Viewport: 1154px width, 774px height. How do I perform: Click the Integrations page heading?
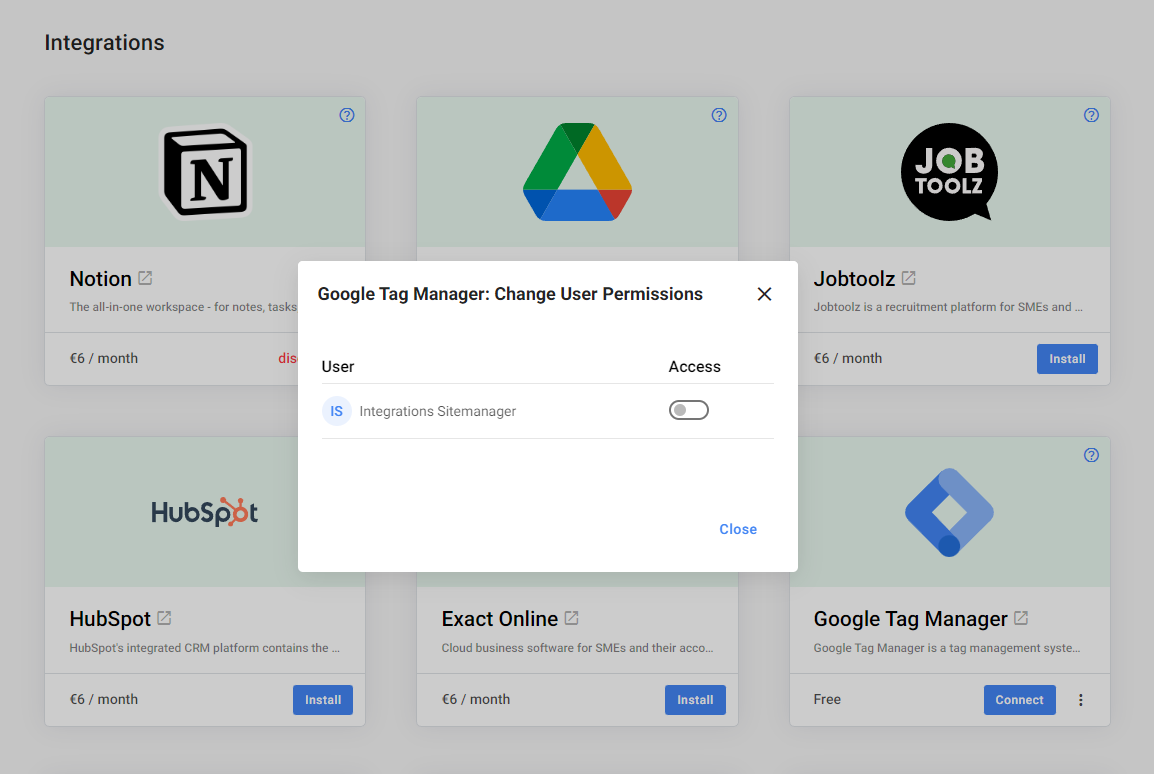tap(105, 43)
